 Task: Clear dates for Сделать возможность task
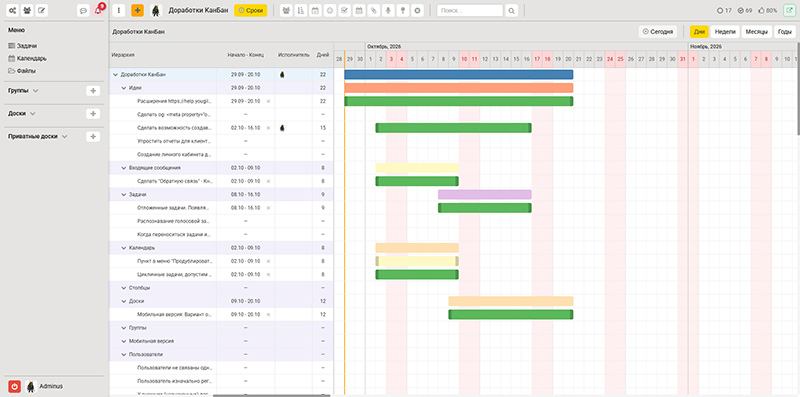pyautogui.click(x=268, y=128)
